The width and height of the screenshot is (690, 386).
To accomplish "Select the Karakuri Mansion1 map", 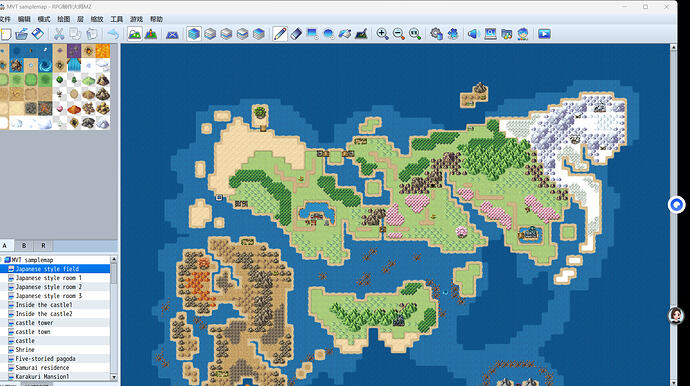I will pos(55,377).
